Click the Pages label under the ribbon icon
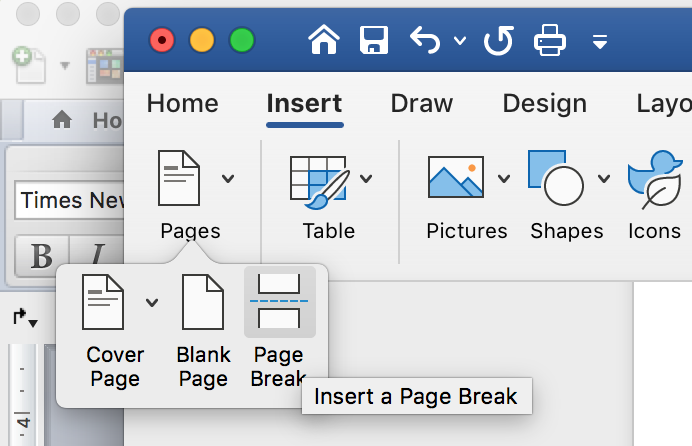The height and width of the screenshot is (446, 692). point(190,231)
